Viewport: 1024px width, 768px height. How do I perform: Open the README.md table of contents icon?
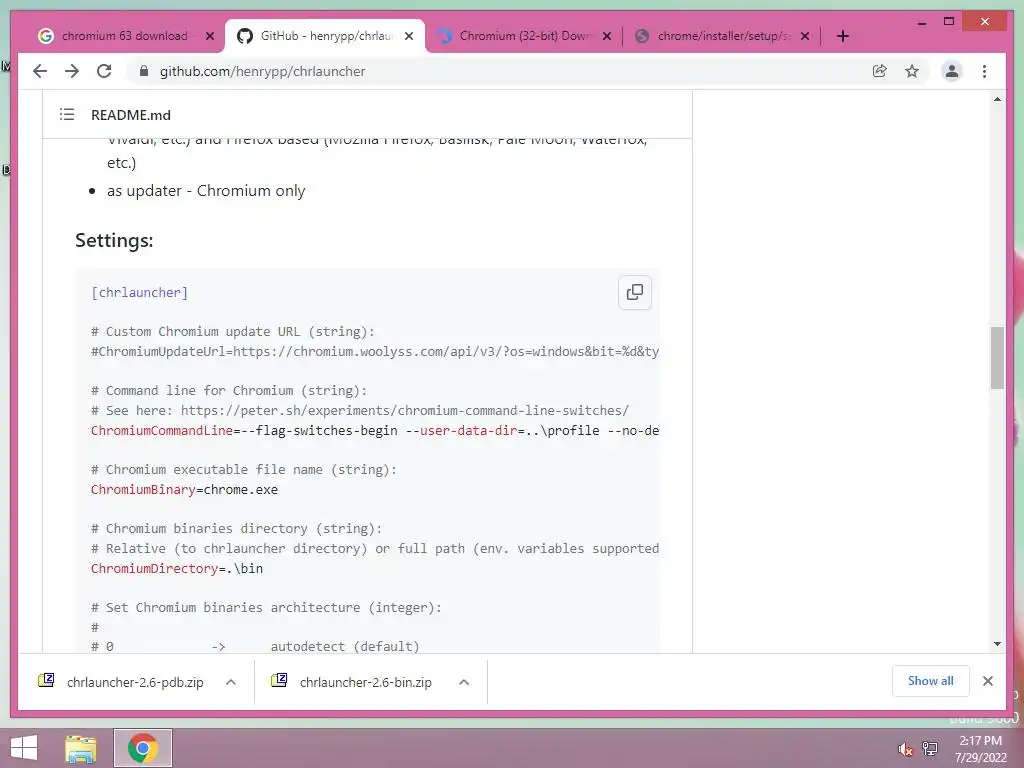(67, 115)
